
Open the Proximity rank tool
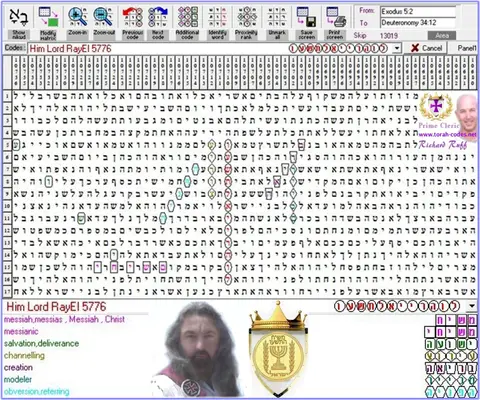click(x=246, y=17)
